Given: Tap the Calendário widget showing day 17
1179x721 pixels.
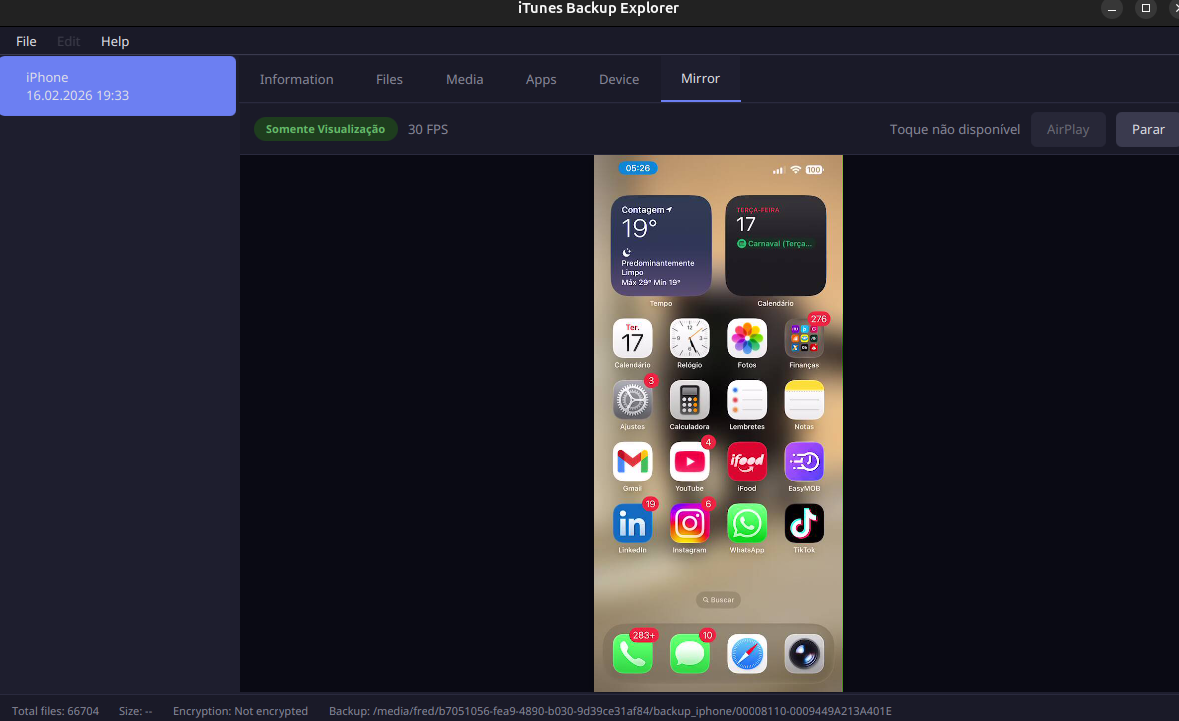Looking at the screenshot, I should point(775,245).
